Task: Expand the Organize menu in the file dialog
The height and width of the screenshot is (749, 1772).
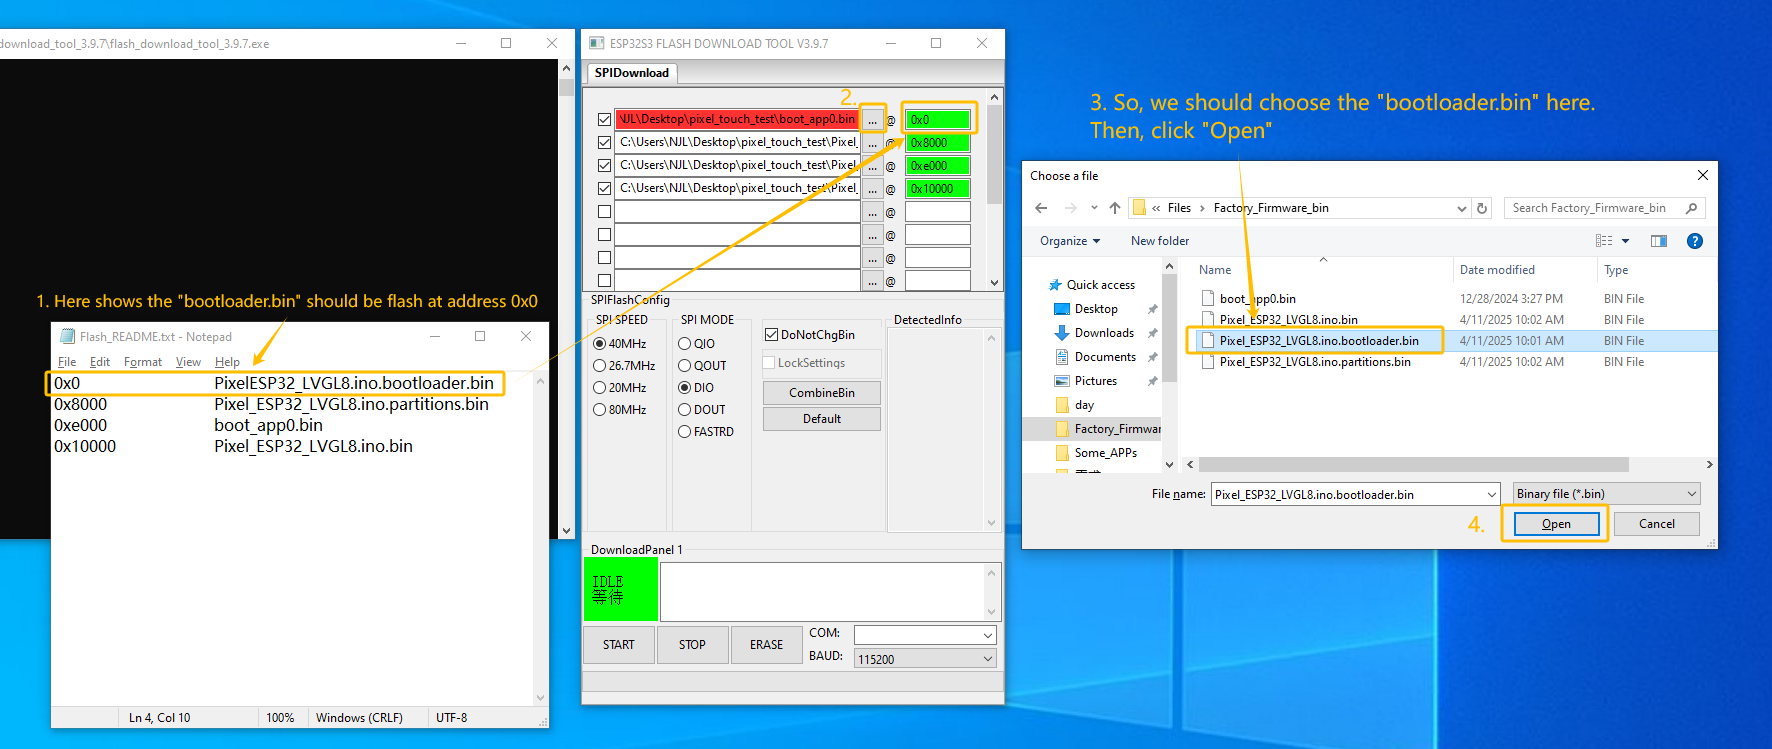Action: [x=1069, y=241]
